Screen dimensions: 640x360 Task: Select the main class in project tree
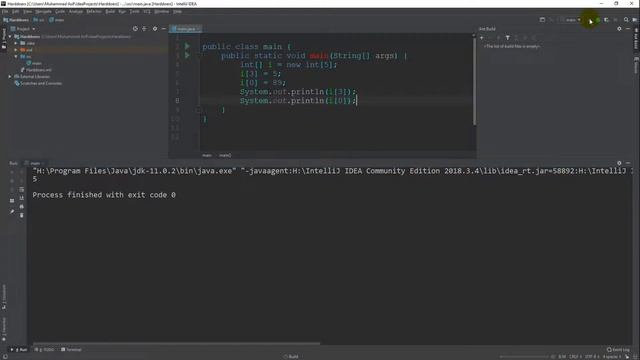click(34, 63)
